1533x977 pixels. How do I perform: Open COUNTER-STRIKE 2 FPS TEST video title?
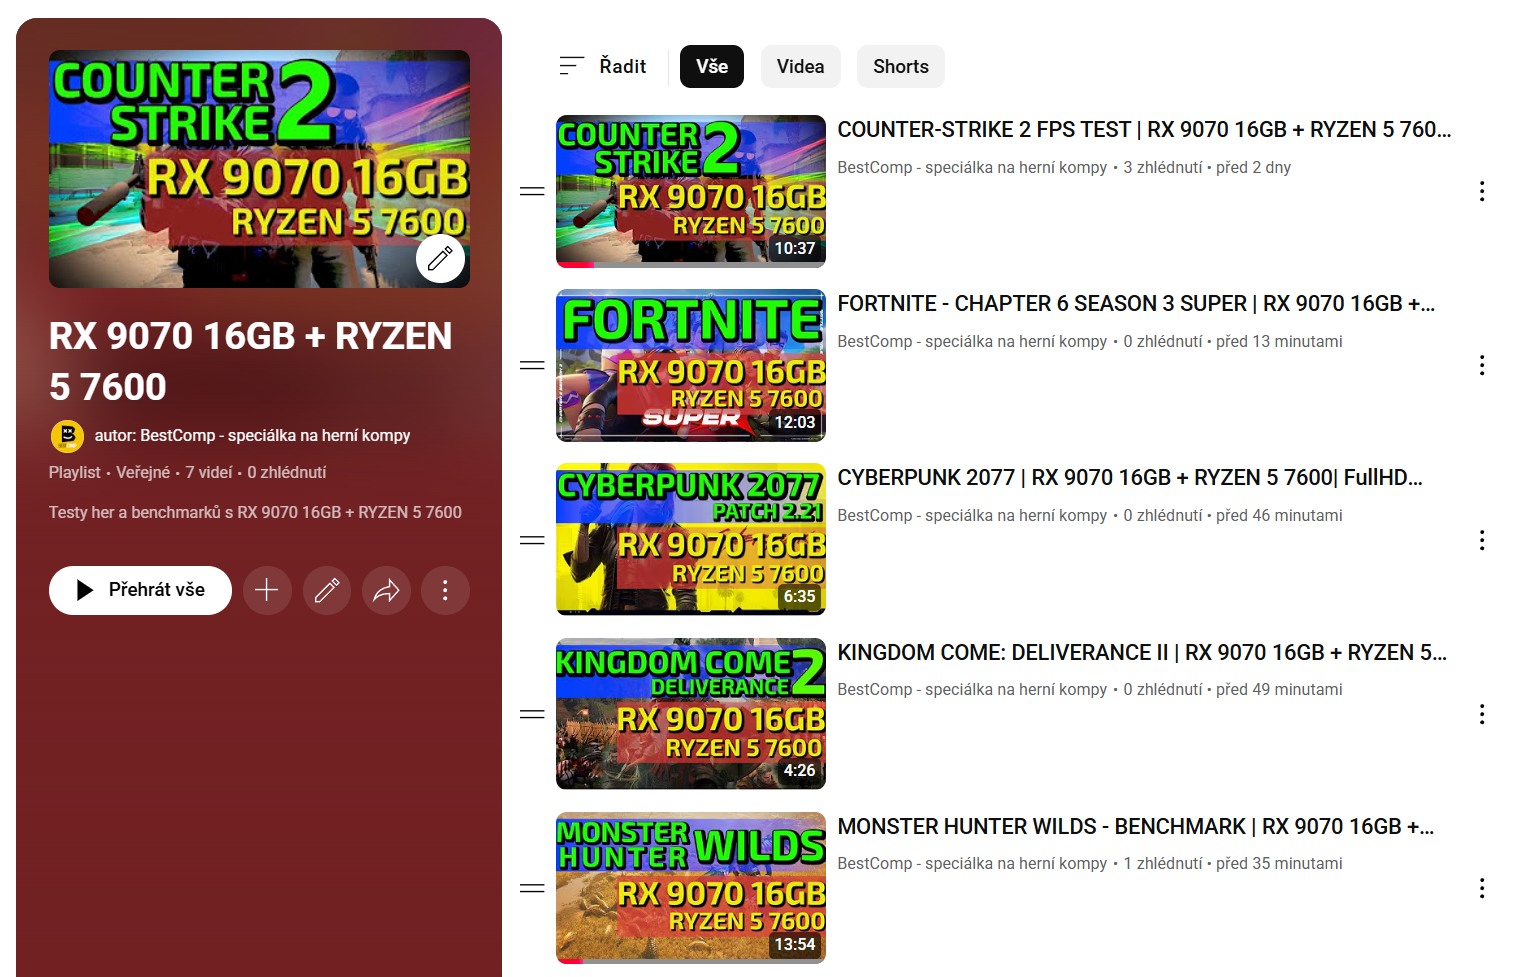coord(1144,129)
